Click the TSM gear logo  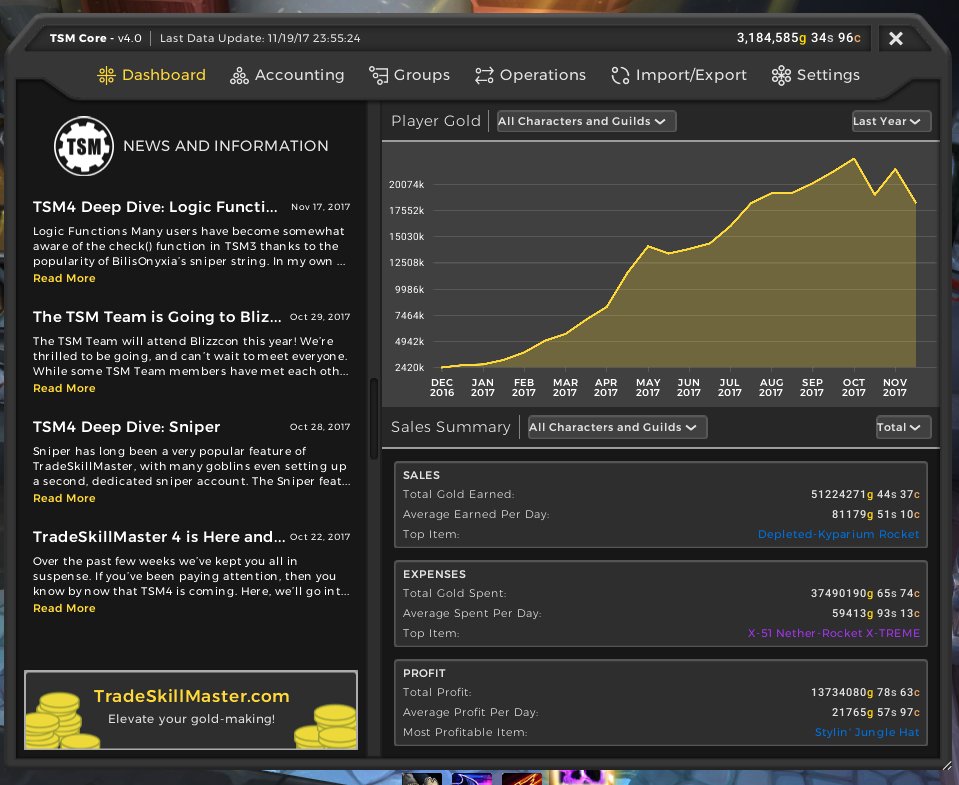tap(84, 146)
